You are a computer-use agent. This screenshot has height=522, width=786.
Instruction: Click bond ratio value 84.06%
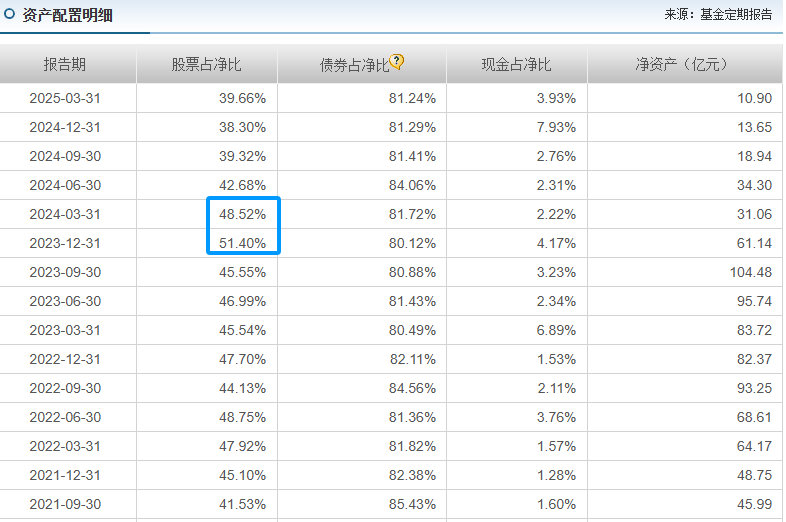click(x=412, y=186)
